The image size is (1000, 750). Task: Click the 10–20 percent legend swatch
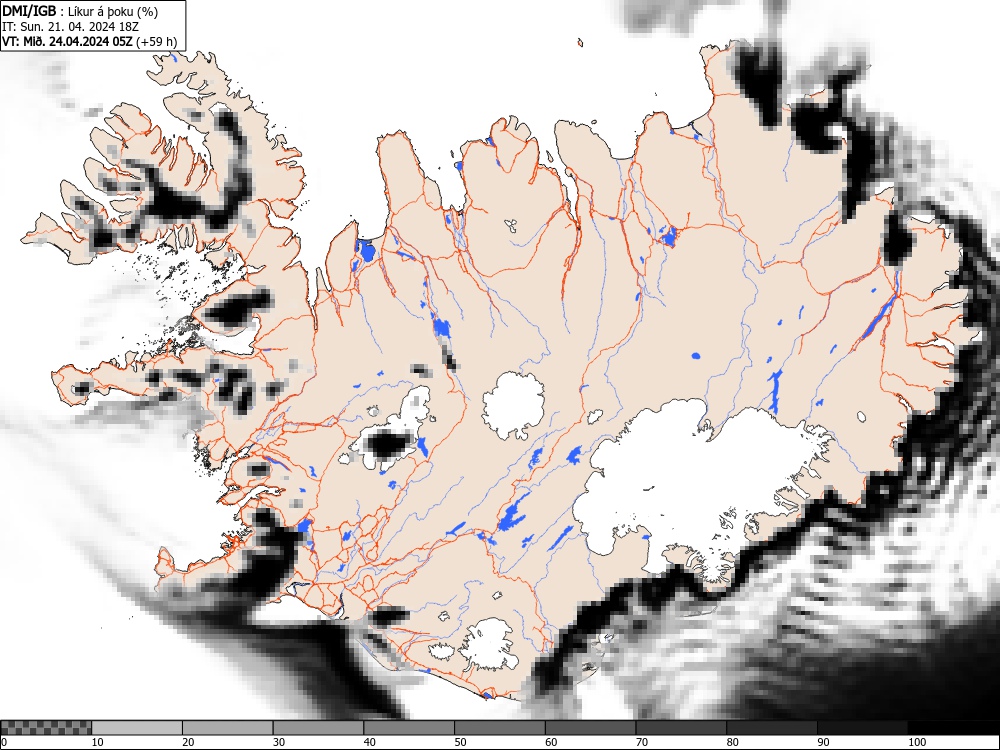pyautogui.click(x=137, y=728)
